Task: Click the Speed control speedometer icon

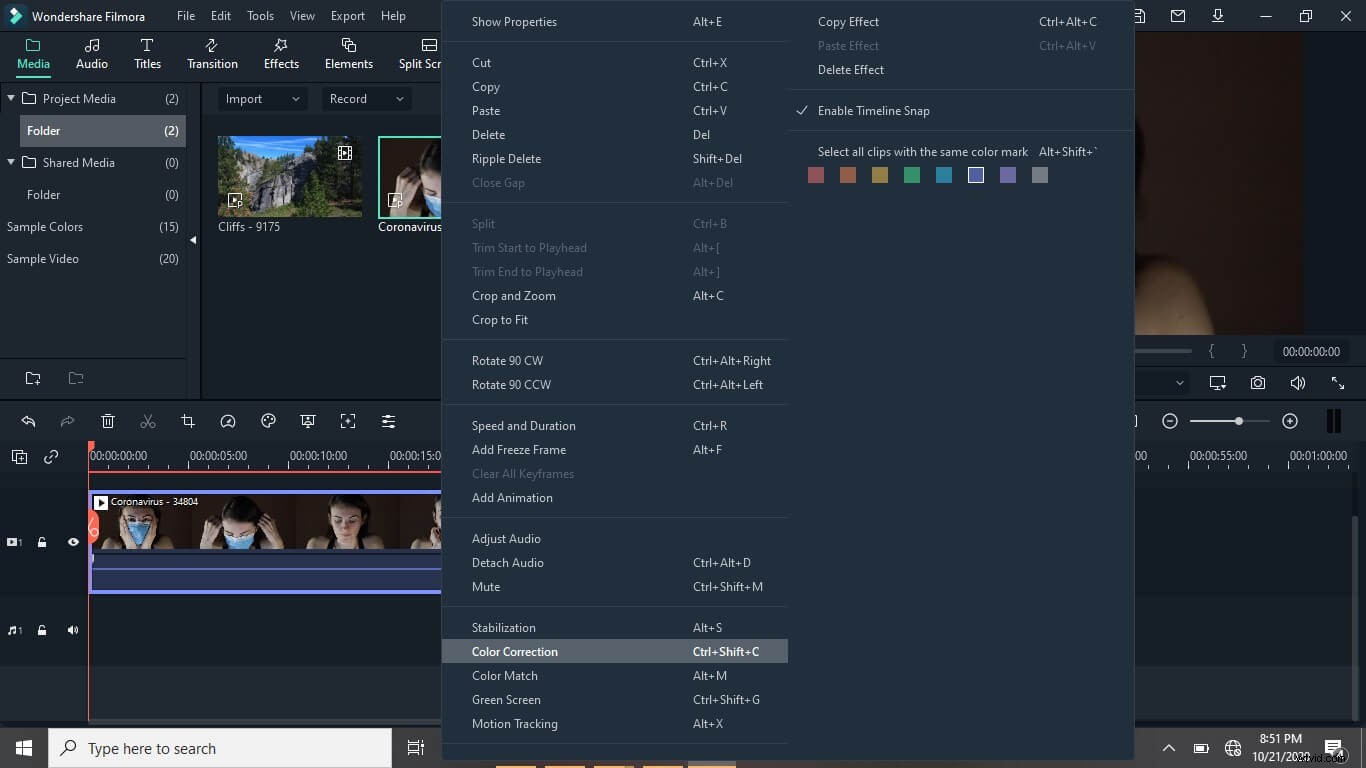Action: [228, 421]
